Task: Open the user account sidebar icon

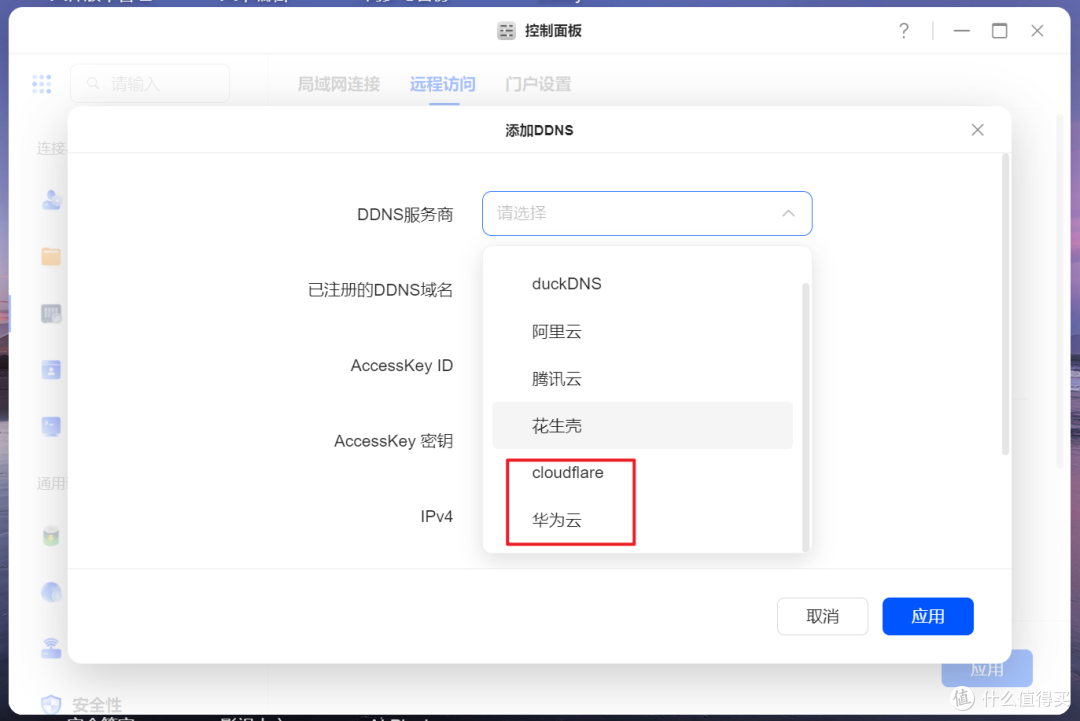Action: pyautogui.click(x=51, y=200)
